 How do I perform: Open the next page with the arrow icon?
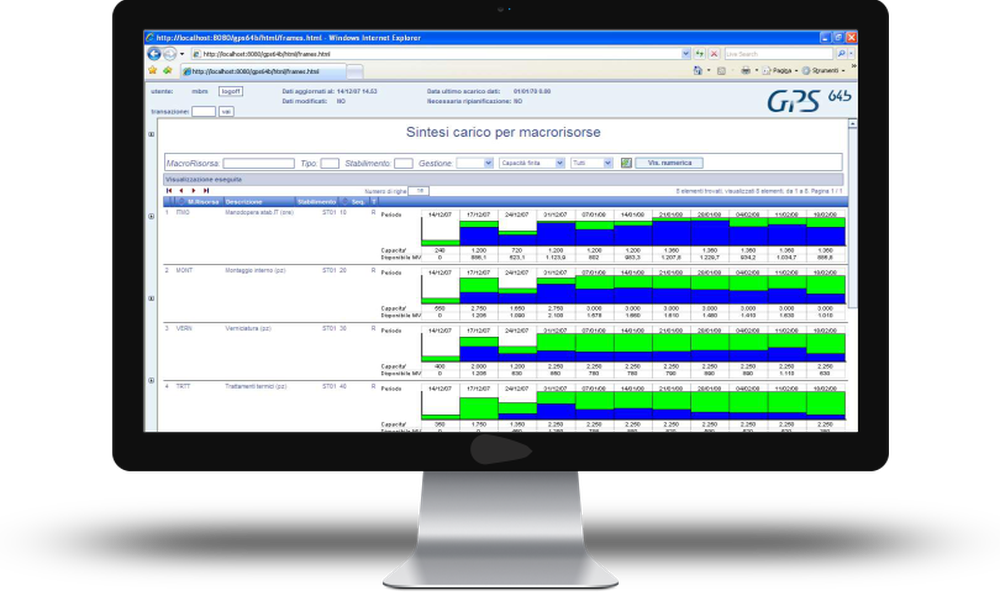pos(193,190)
